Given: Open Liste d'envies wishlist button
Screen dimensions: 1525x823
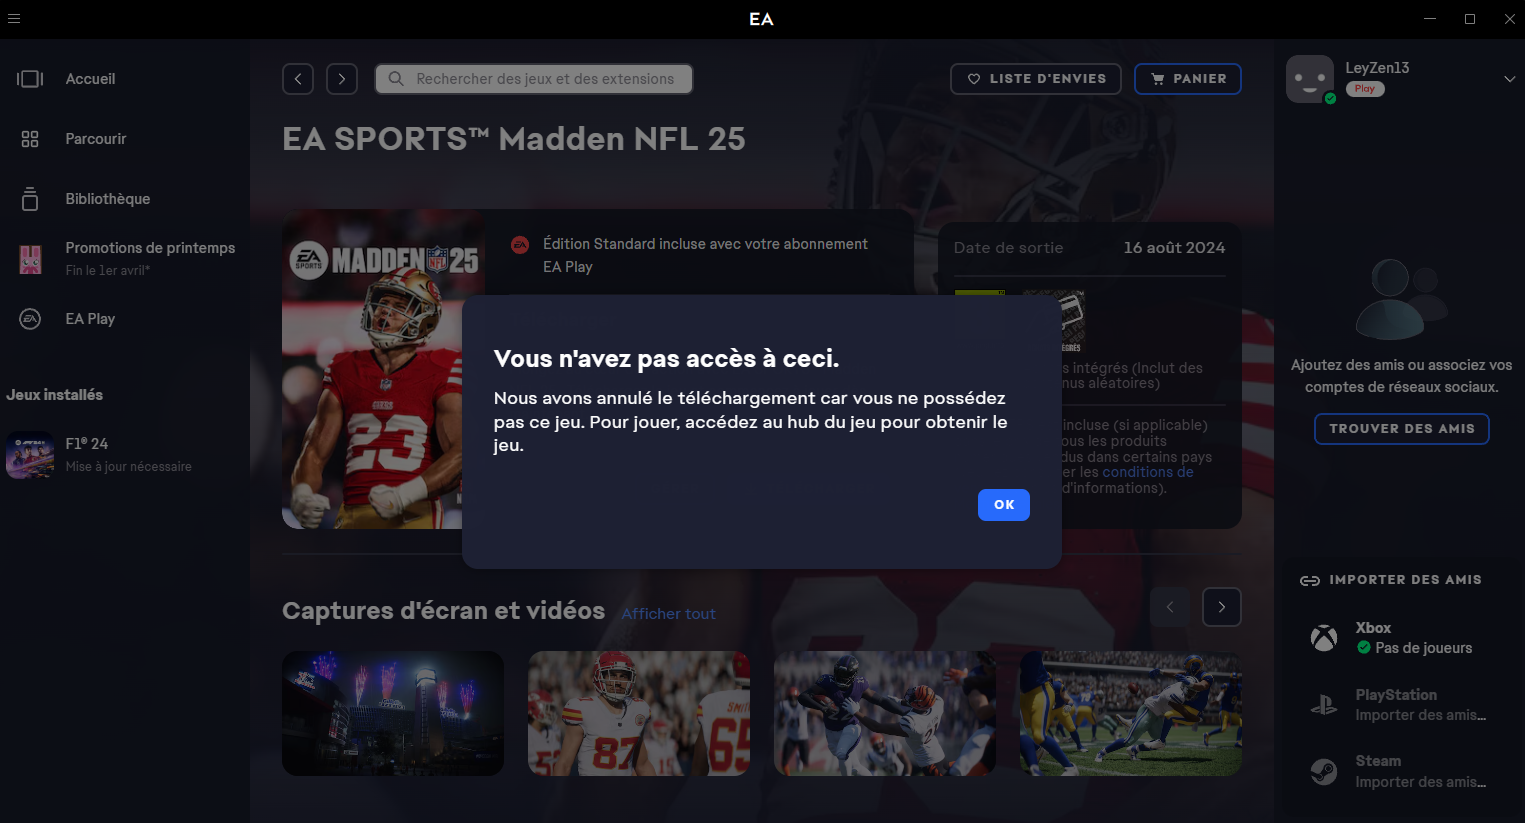Looking at the screenshot, I should click(1036, 79).
